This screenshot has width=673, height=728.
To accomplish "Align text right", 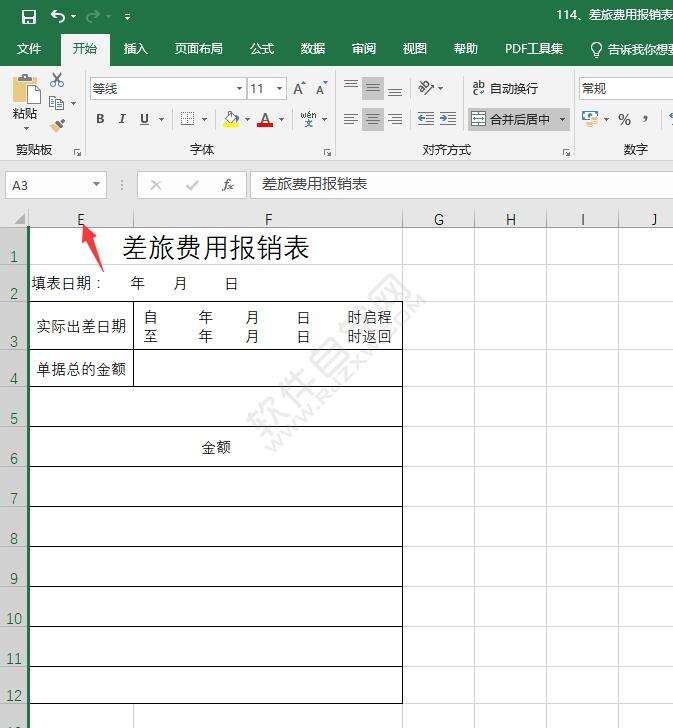I will (x=395, y=119).
